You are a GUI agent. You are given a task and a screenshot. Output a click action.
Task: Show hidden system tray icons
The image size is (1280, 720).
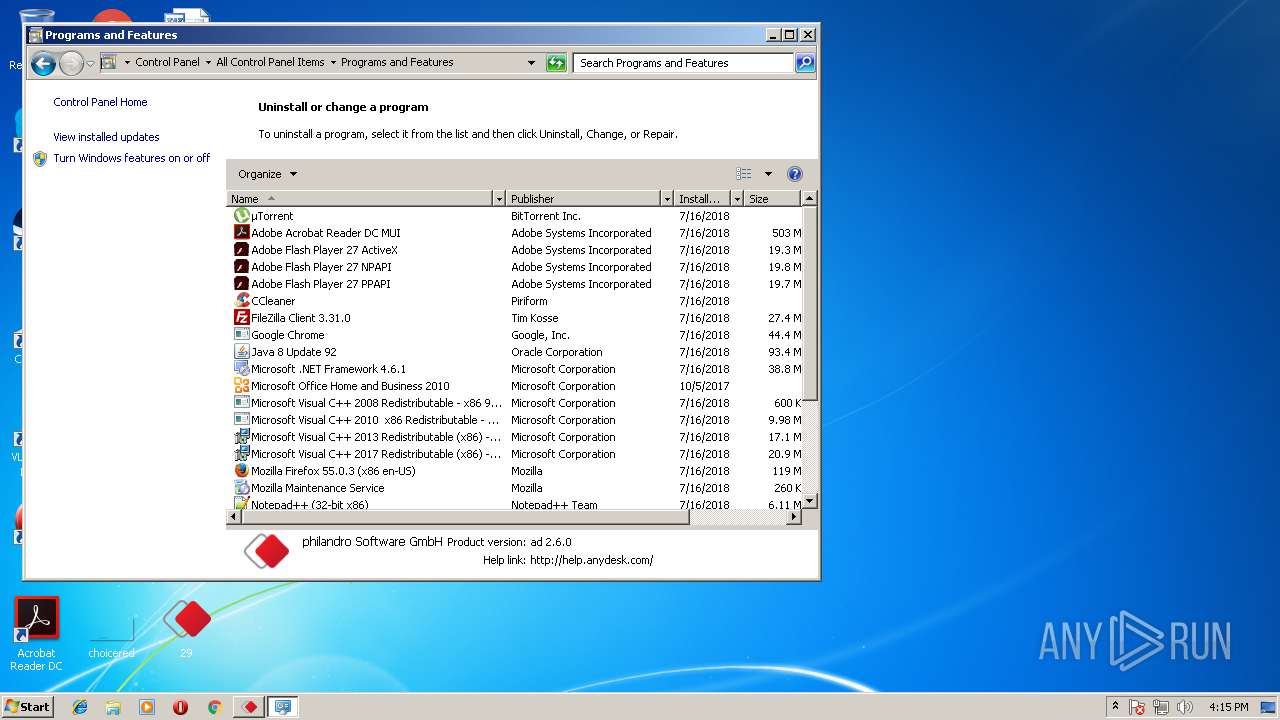(x=1115, y=707)
